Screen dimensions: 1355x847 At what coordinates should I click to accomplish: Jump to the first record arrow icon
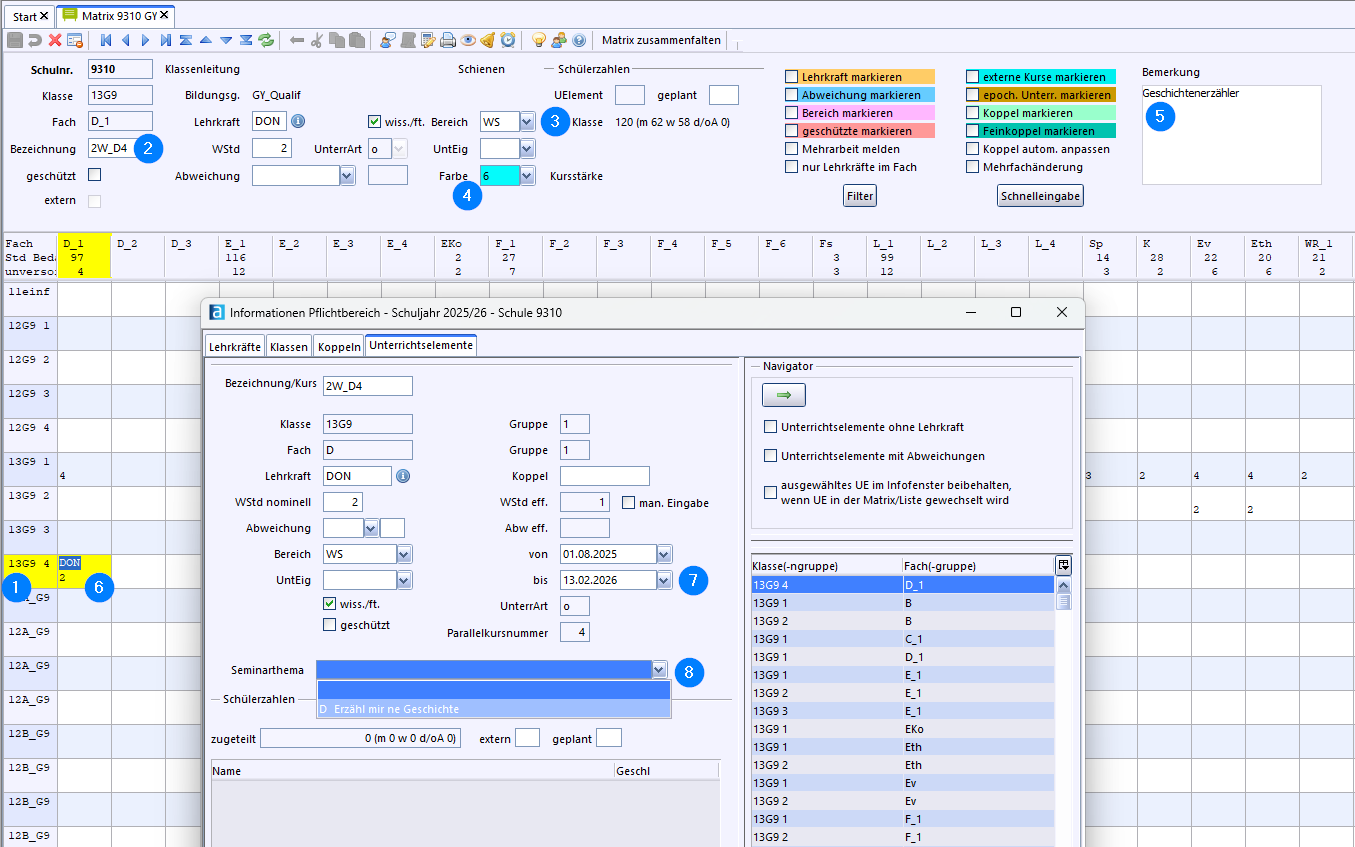click(105, 40)
